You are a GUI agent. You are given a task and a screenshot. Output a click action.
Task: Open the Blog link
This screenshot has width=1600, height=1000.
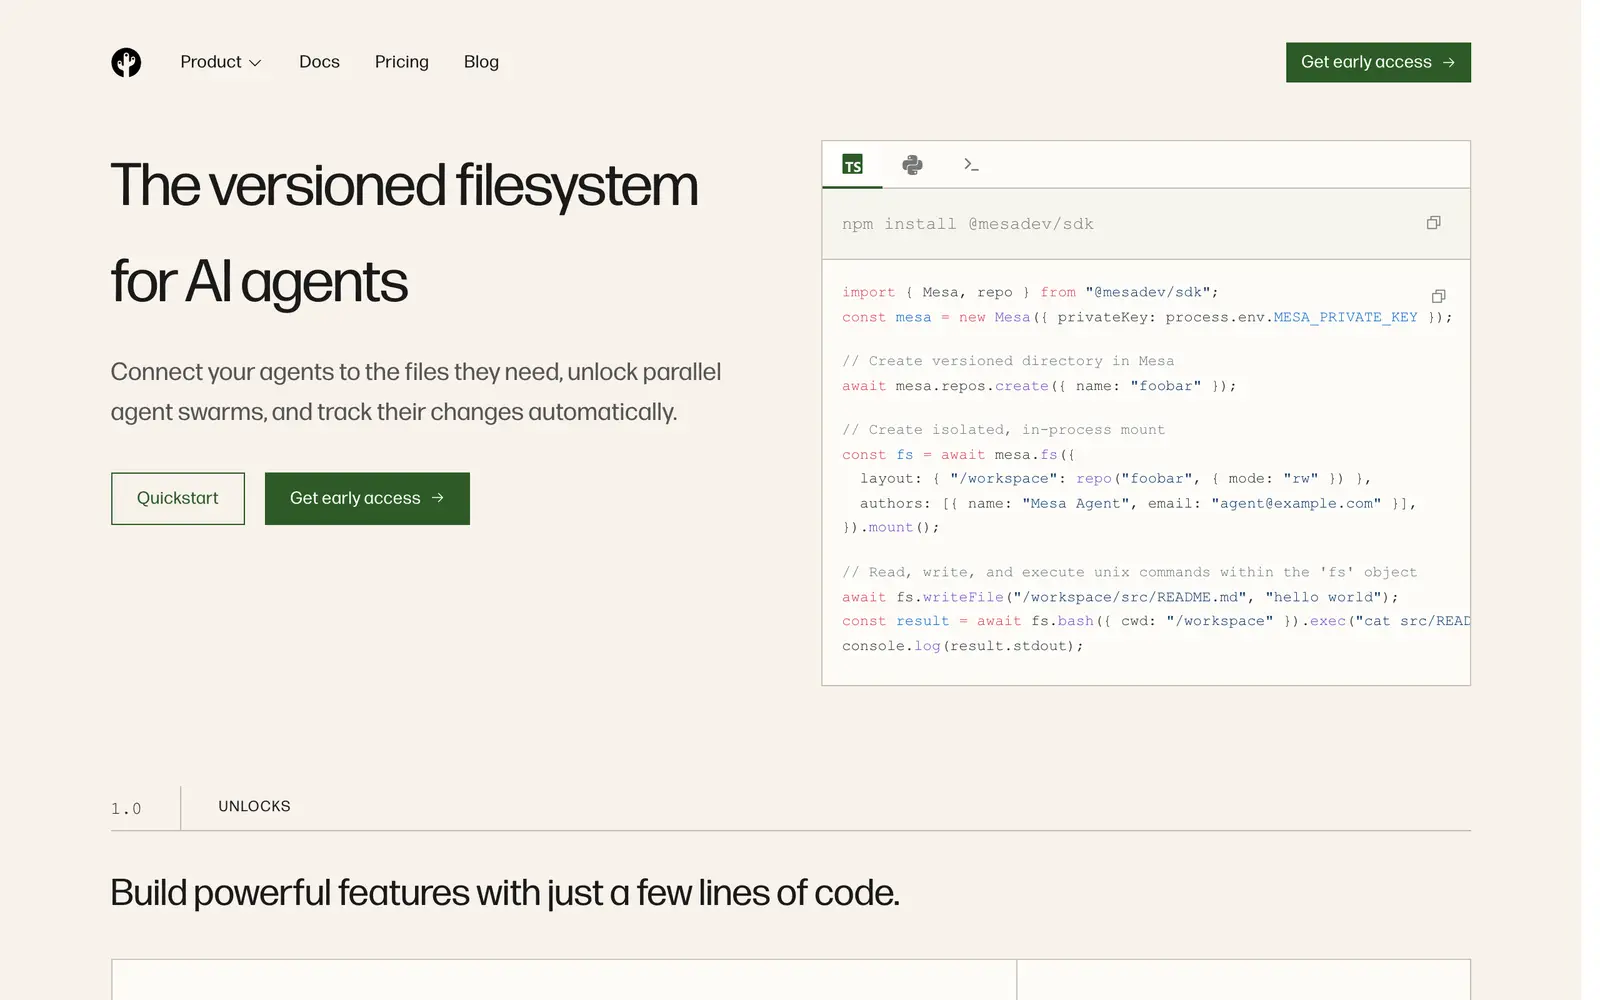point(481,62)
